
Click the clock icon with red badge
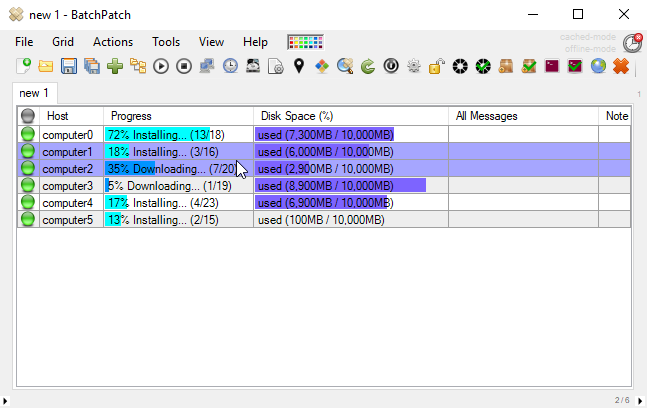tap(633, 43)
